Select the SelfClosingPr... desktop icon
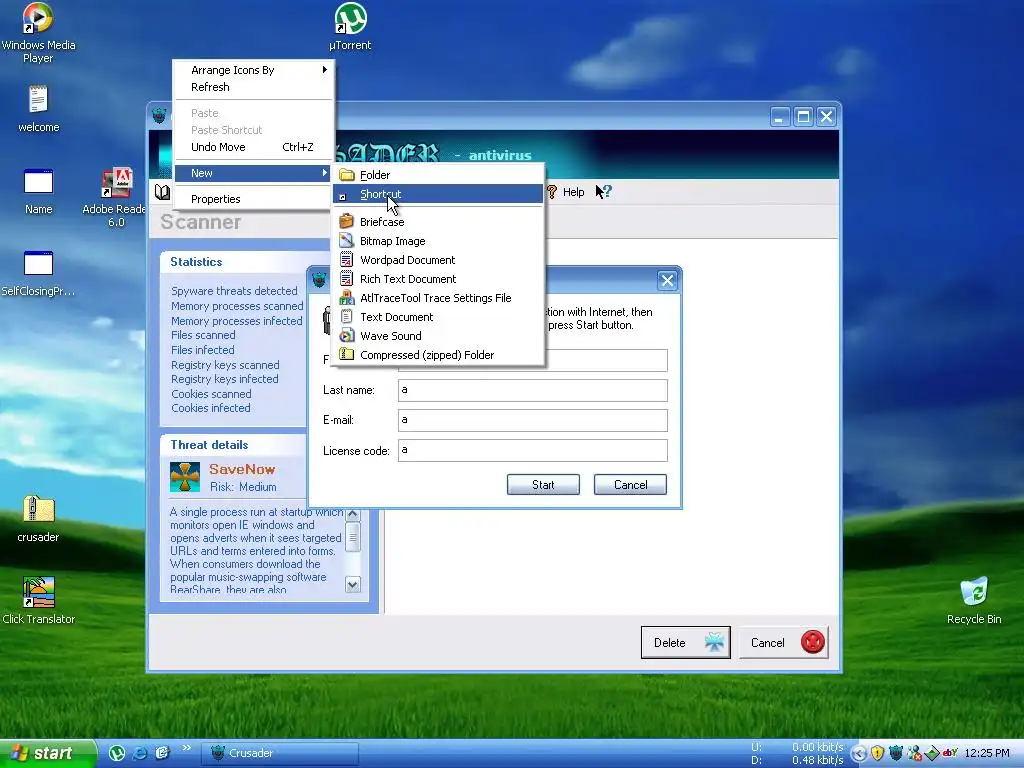Image resolution: width=1024 pixels, height=768 pixels. [x=38, y=273]
